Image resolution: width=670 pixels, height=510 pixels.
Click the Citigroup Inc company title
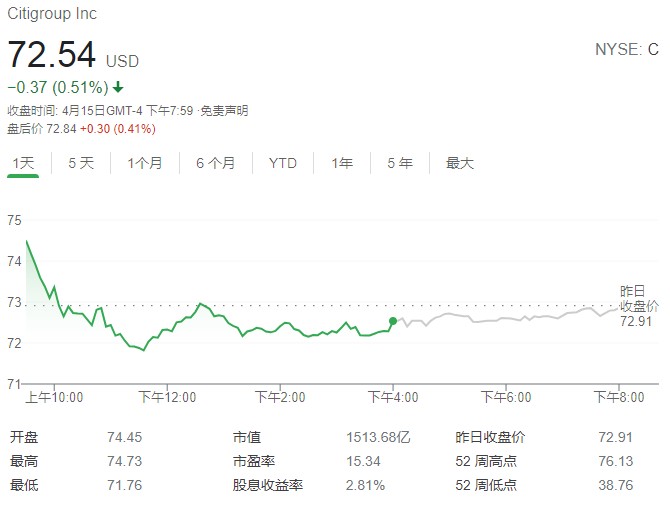(52, 14)
